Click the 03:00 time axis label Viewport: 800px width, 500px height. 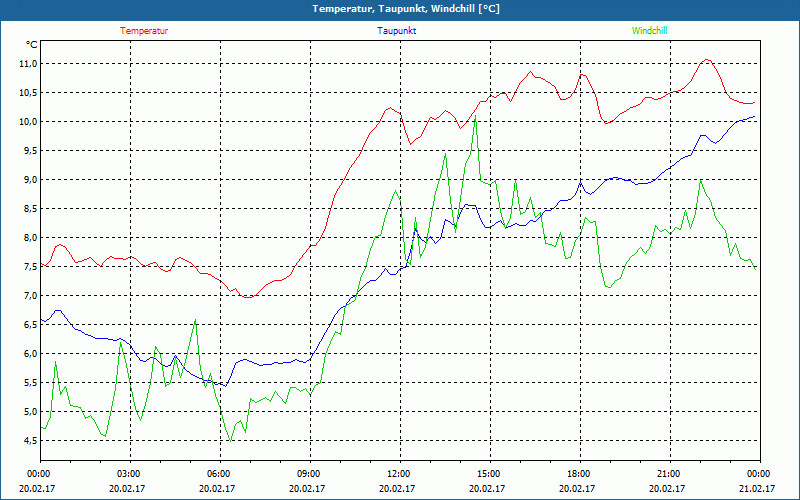pos(131,474)
